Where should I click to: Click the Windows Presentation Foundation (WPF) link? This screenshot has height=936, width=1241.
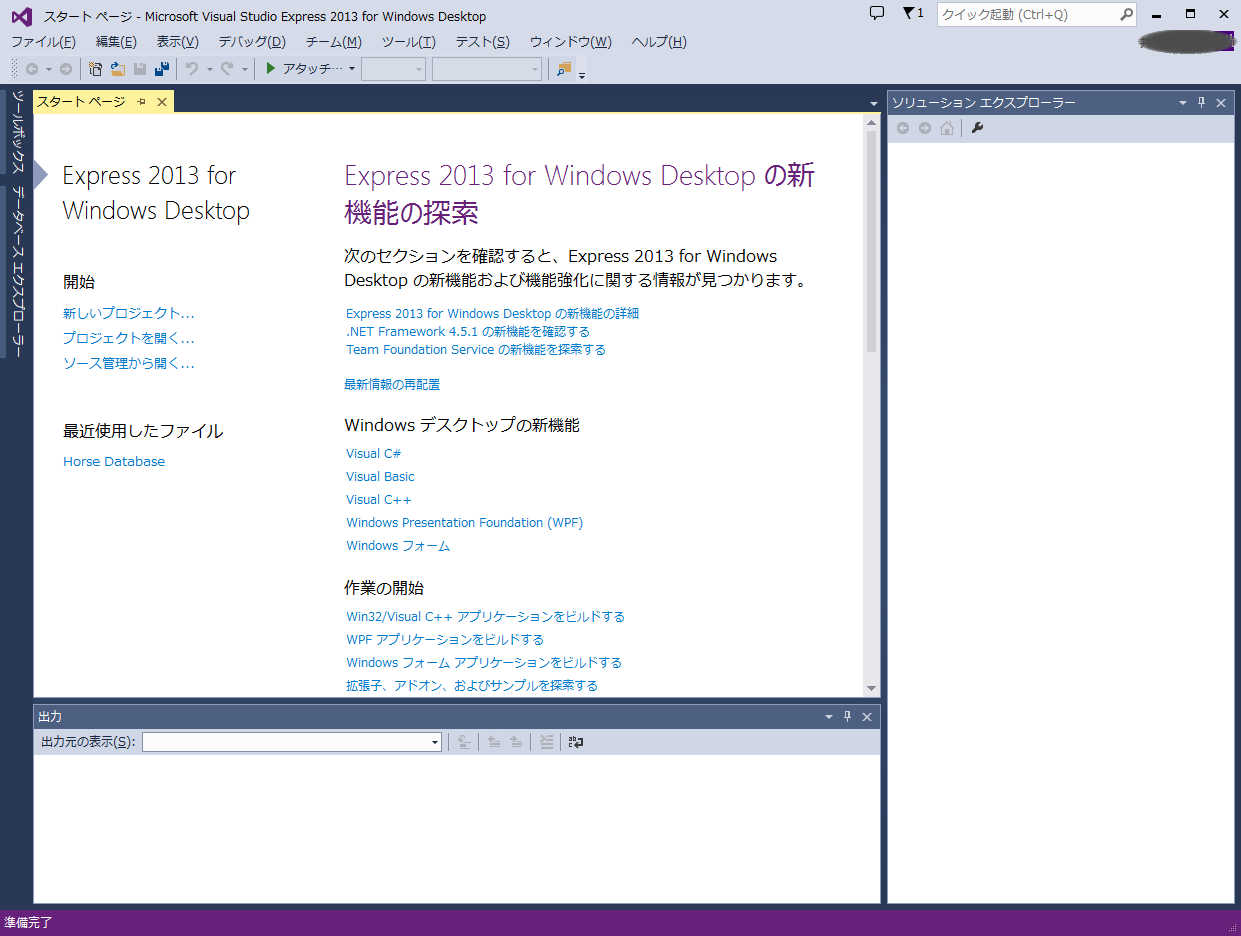(465, 523)
